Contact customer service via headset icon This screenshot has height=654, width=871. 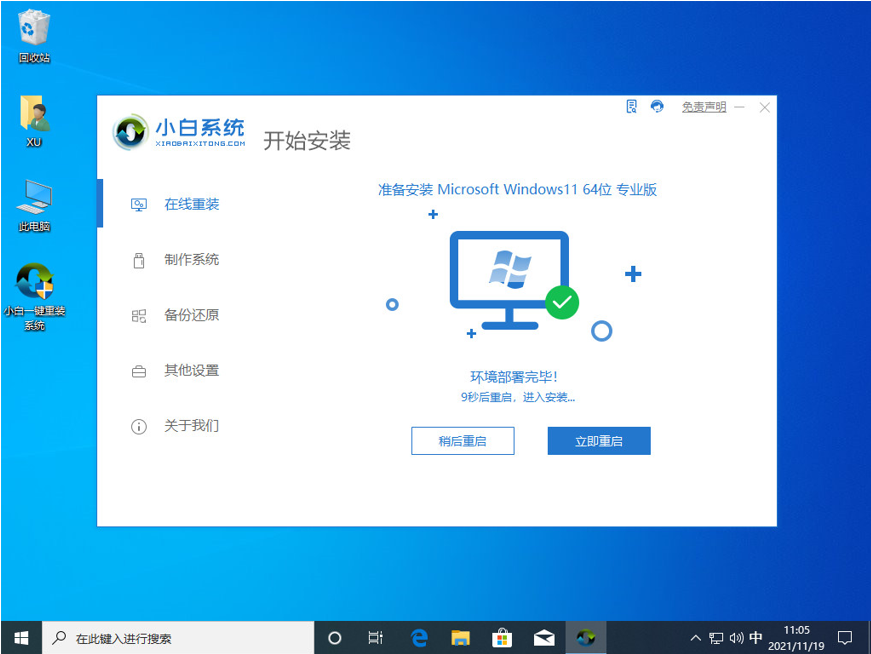658,107
